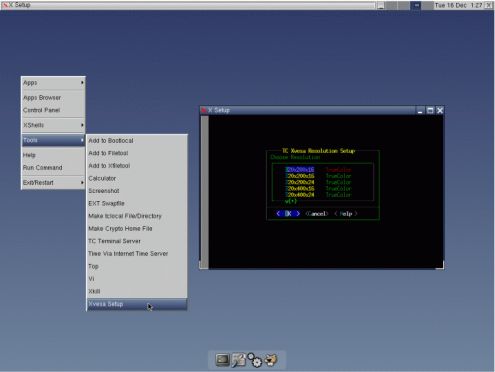
Task: Click the virtual desktop pager in top bar
Action: pyautogui.click(x=409, y=5)
